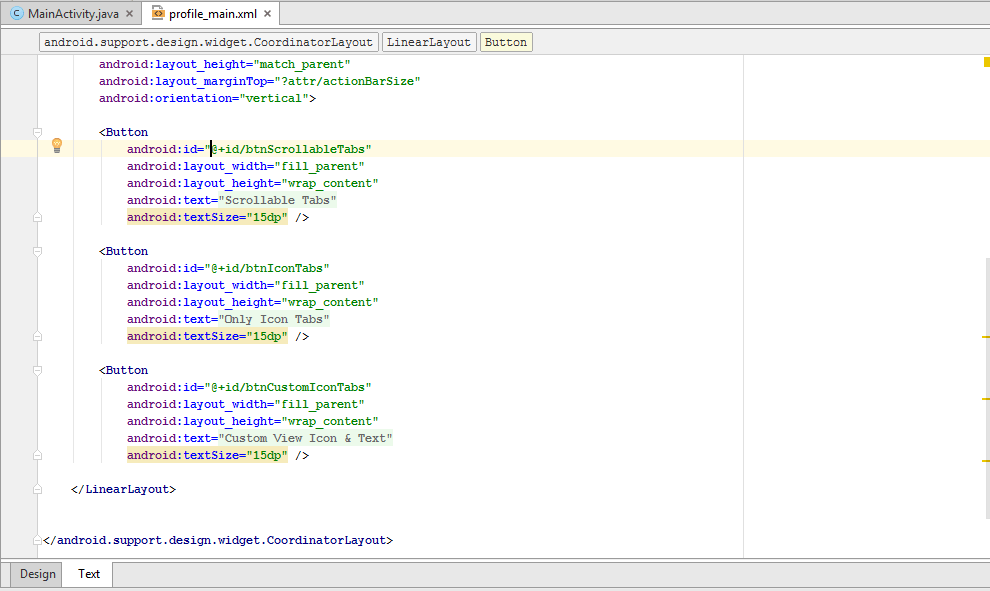The image size is (990, 591).
Task: Select LinearLayout in the breadcrumb bar
Action: (x=429, y=42)
